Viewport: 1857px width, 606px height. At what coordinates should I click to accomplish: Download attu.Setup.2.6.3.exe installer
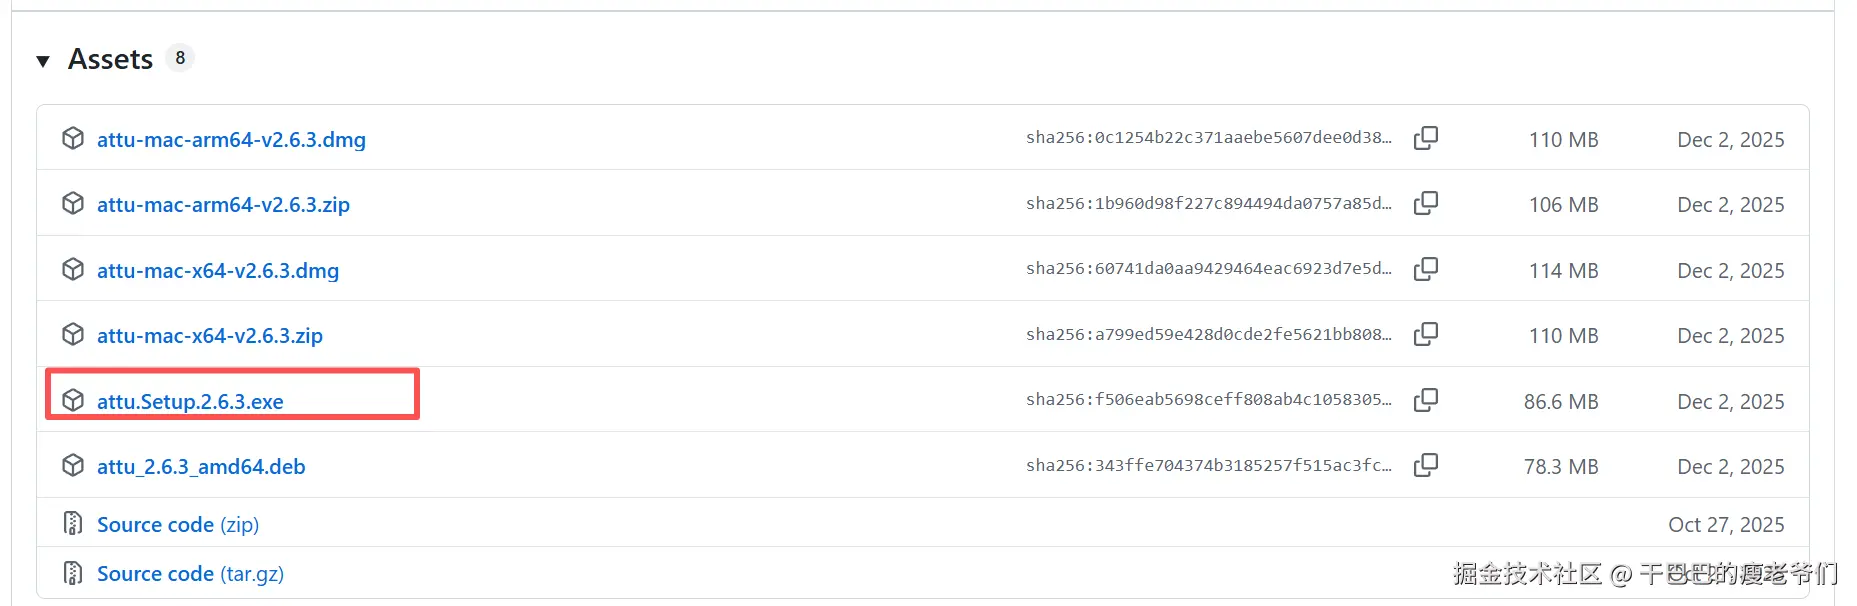(x=190, y=402)
